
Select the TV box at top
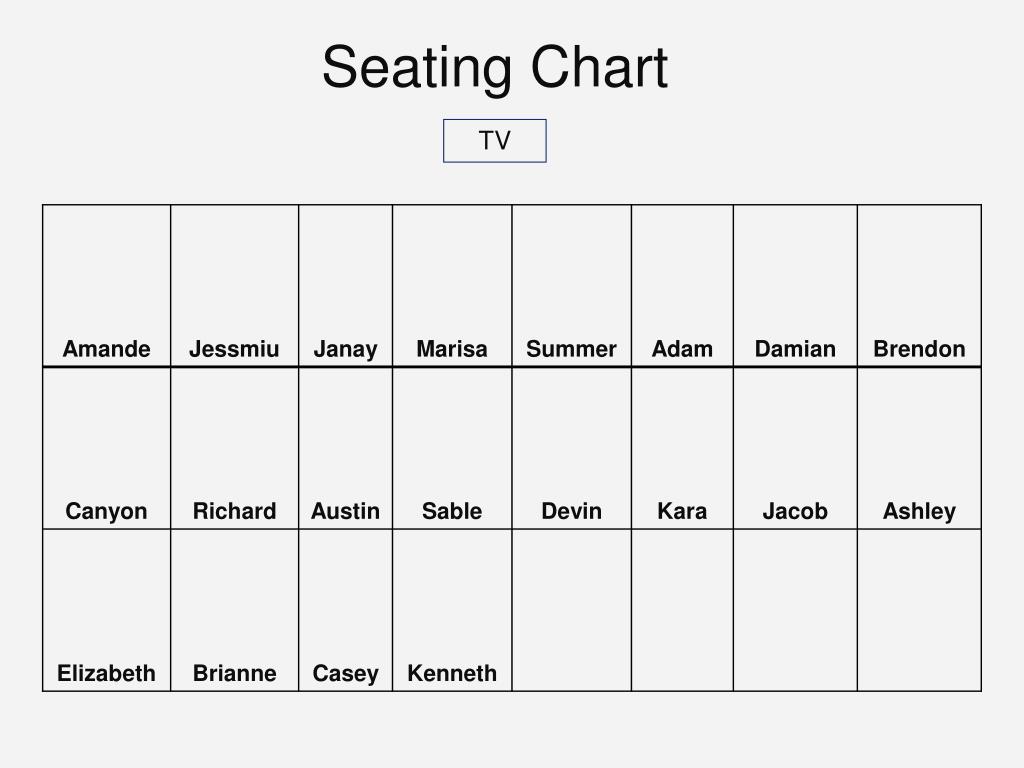(494, 140)
